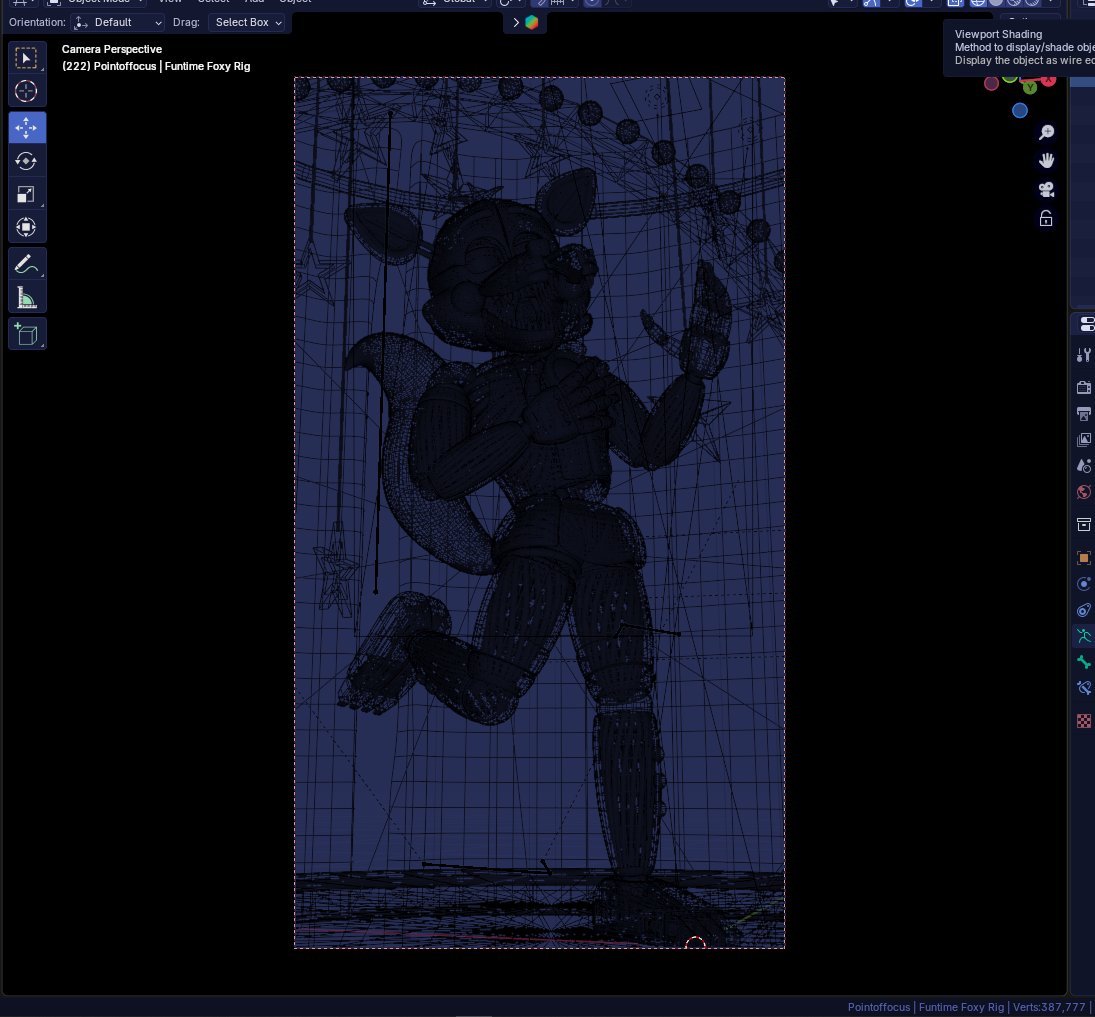1095x1017 pixels.
Task: Open the green Bone properties tab
Action: point(1084,662)
